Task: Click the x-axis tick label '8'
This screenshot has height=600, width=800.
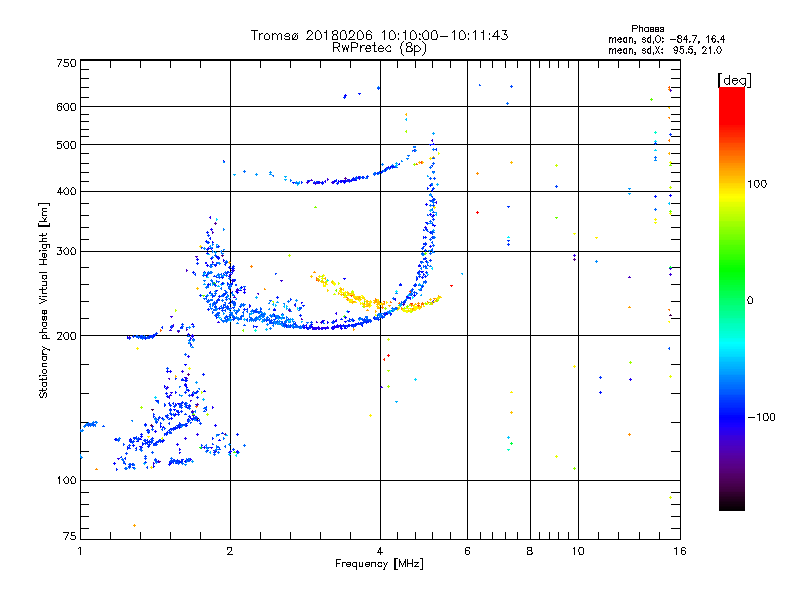Action: [530, 551]
